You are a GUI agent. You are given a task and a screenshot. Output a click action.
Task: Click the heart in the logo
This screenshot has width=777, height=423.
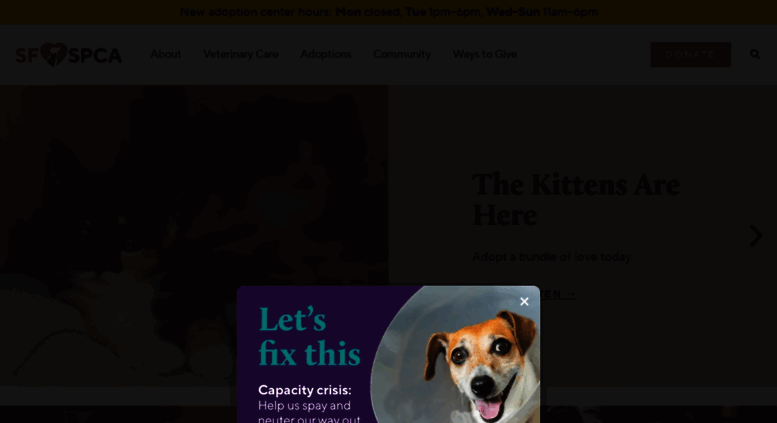(x=54, y=54)
